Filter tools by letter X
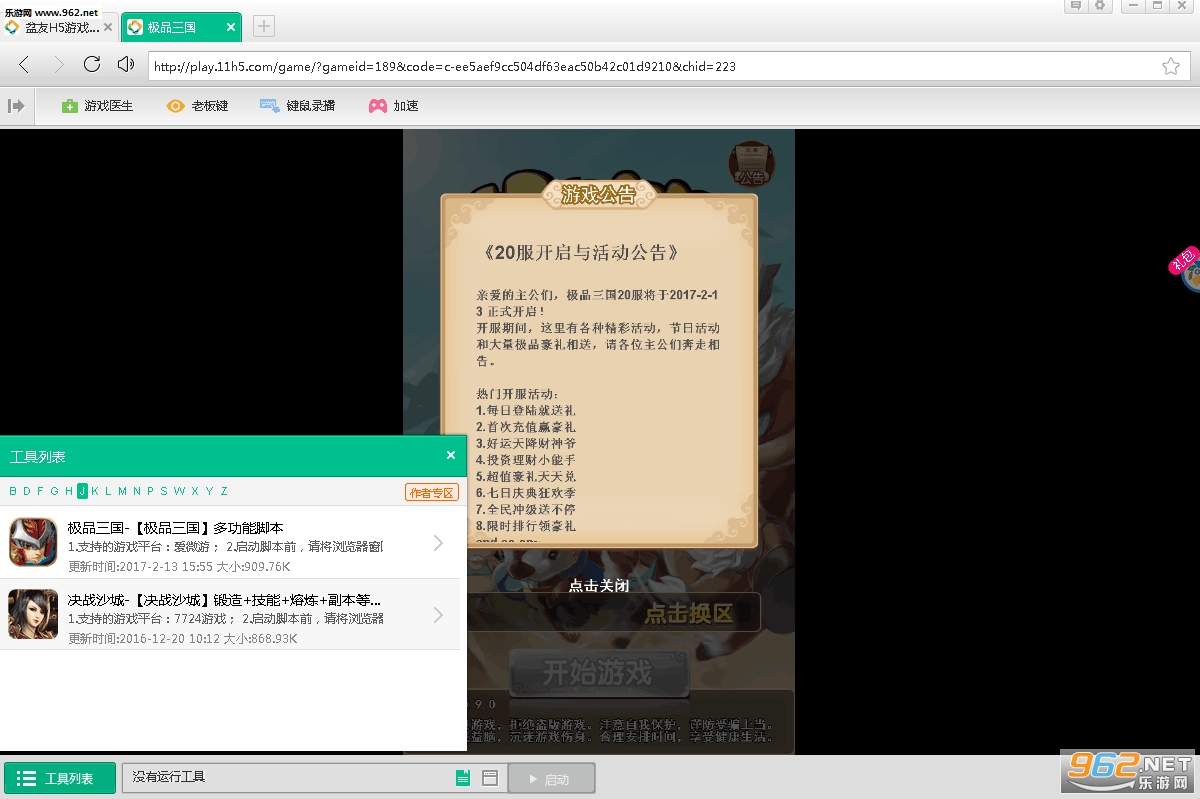The width and height of the screenshot is (1200, 799). (195, 491)
